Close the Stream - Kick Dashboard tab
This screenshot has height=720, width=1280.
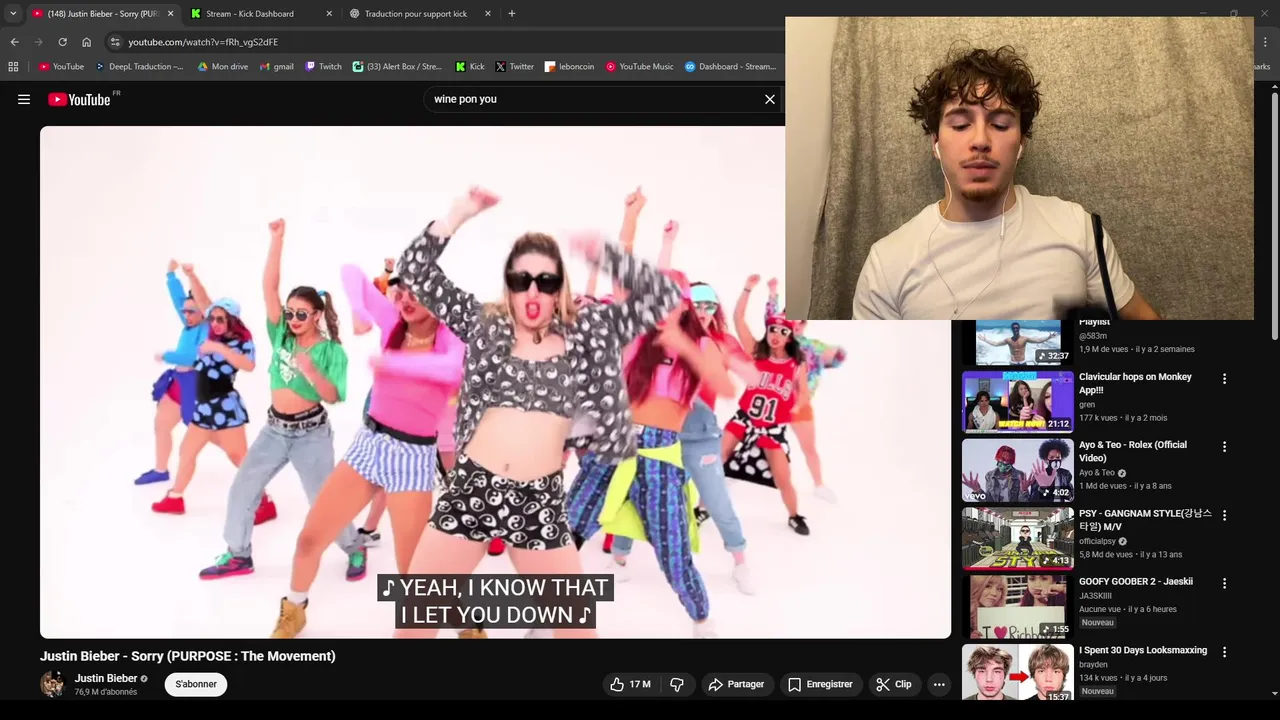(x=329, y=14)
